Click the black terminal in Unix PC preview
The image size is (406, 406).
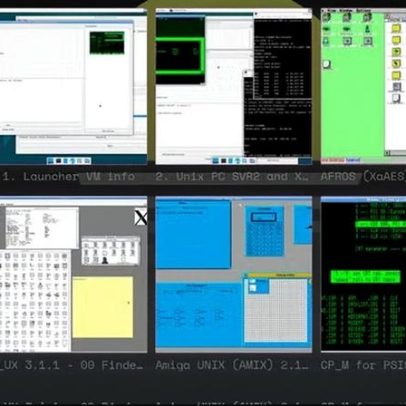point(282,87)
